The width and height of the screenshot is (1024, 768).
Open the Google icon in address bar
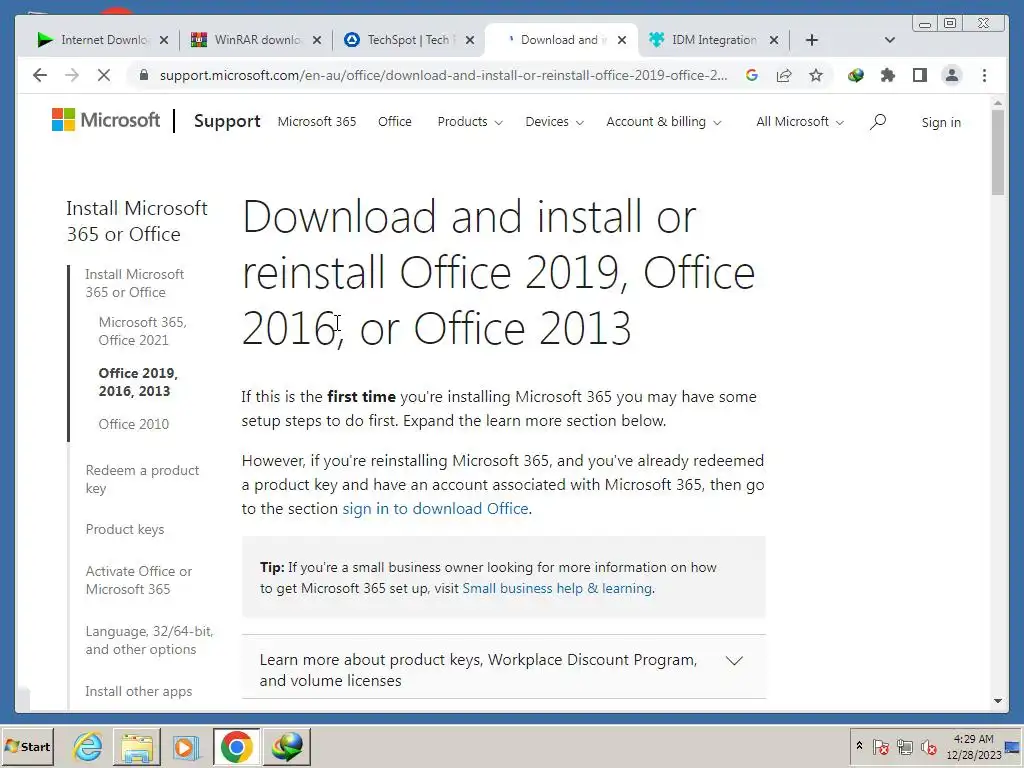click(x=752, y=75)
